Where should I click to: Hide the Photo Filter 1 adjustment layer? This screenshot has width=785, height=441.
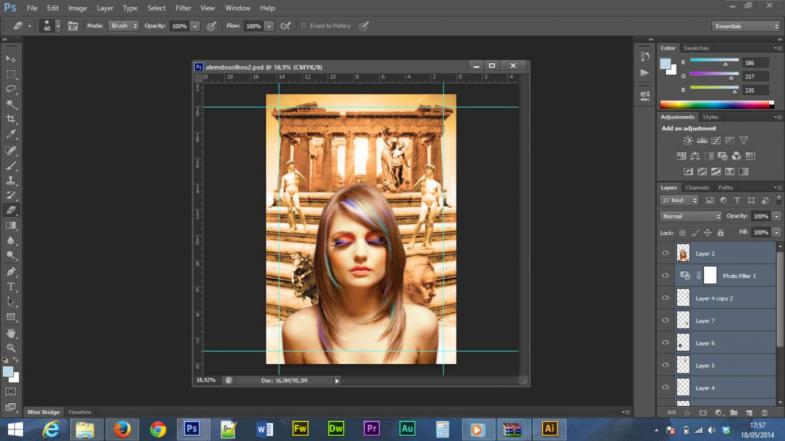pos(665,276)
